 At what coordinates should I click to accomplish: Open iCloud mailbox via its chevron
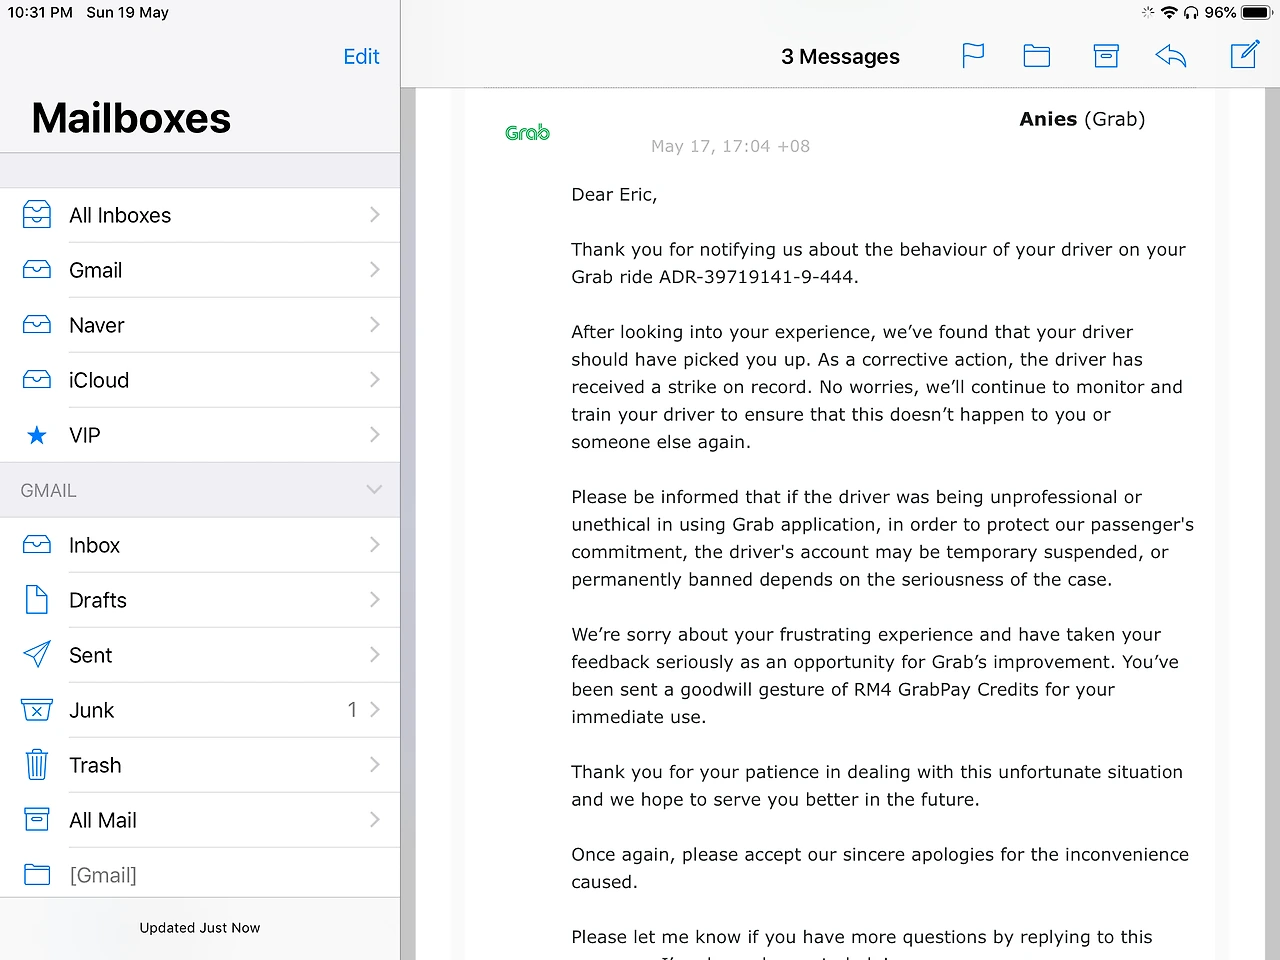click(x=375, y=380)
